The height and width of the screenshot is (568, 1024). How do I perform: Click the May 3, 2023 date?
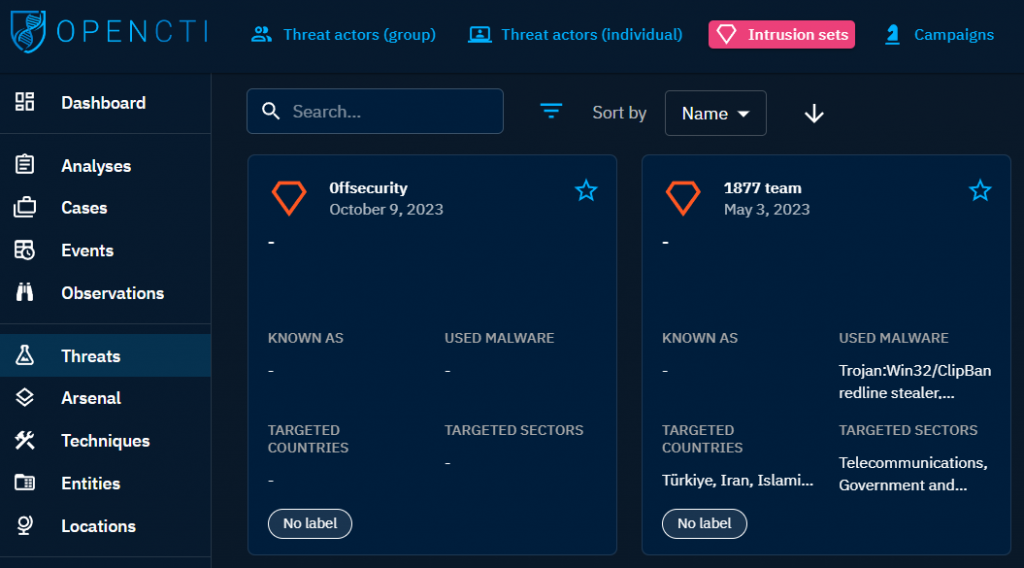point(767,210)
